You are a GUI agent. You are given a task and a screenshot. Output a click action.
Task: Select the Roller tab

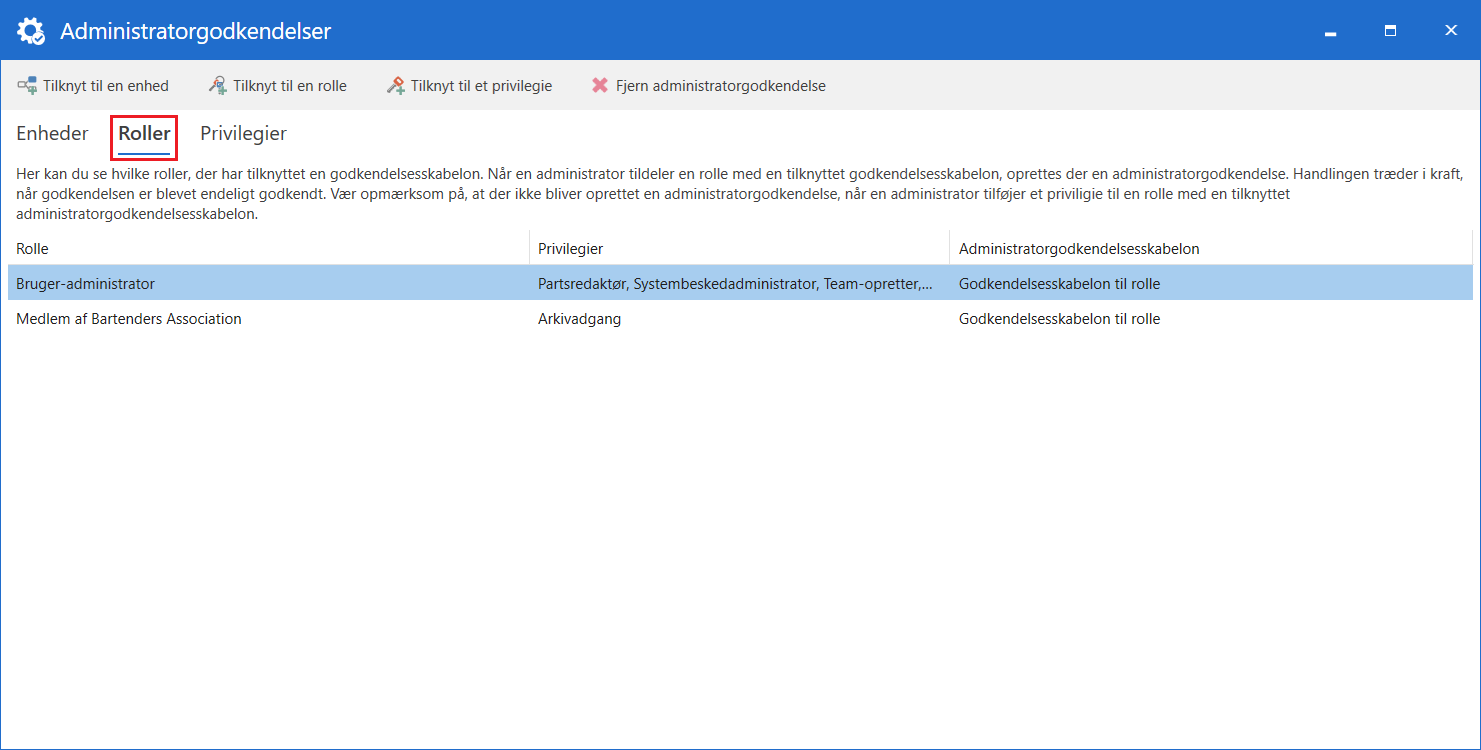point(144,134)
